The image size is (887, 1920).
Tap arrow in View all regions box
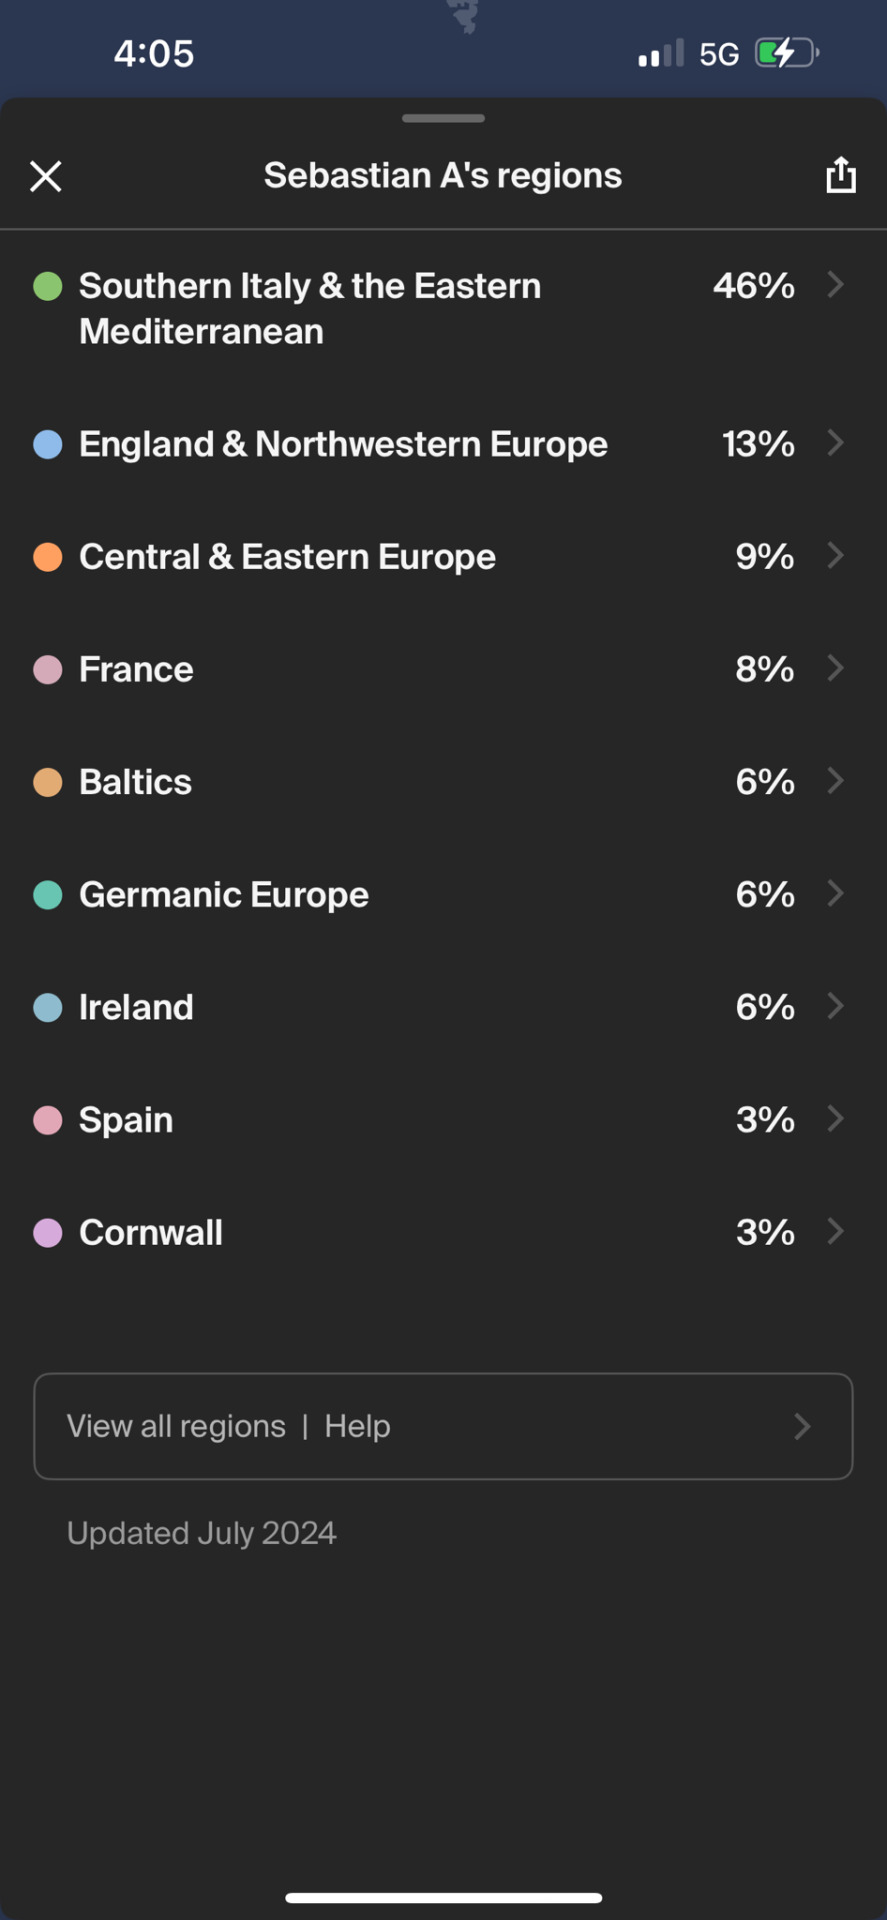(802, 1426)
